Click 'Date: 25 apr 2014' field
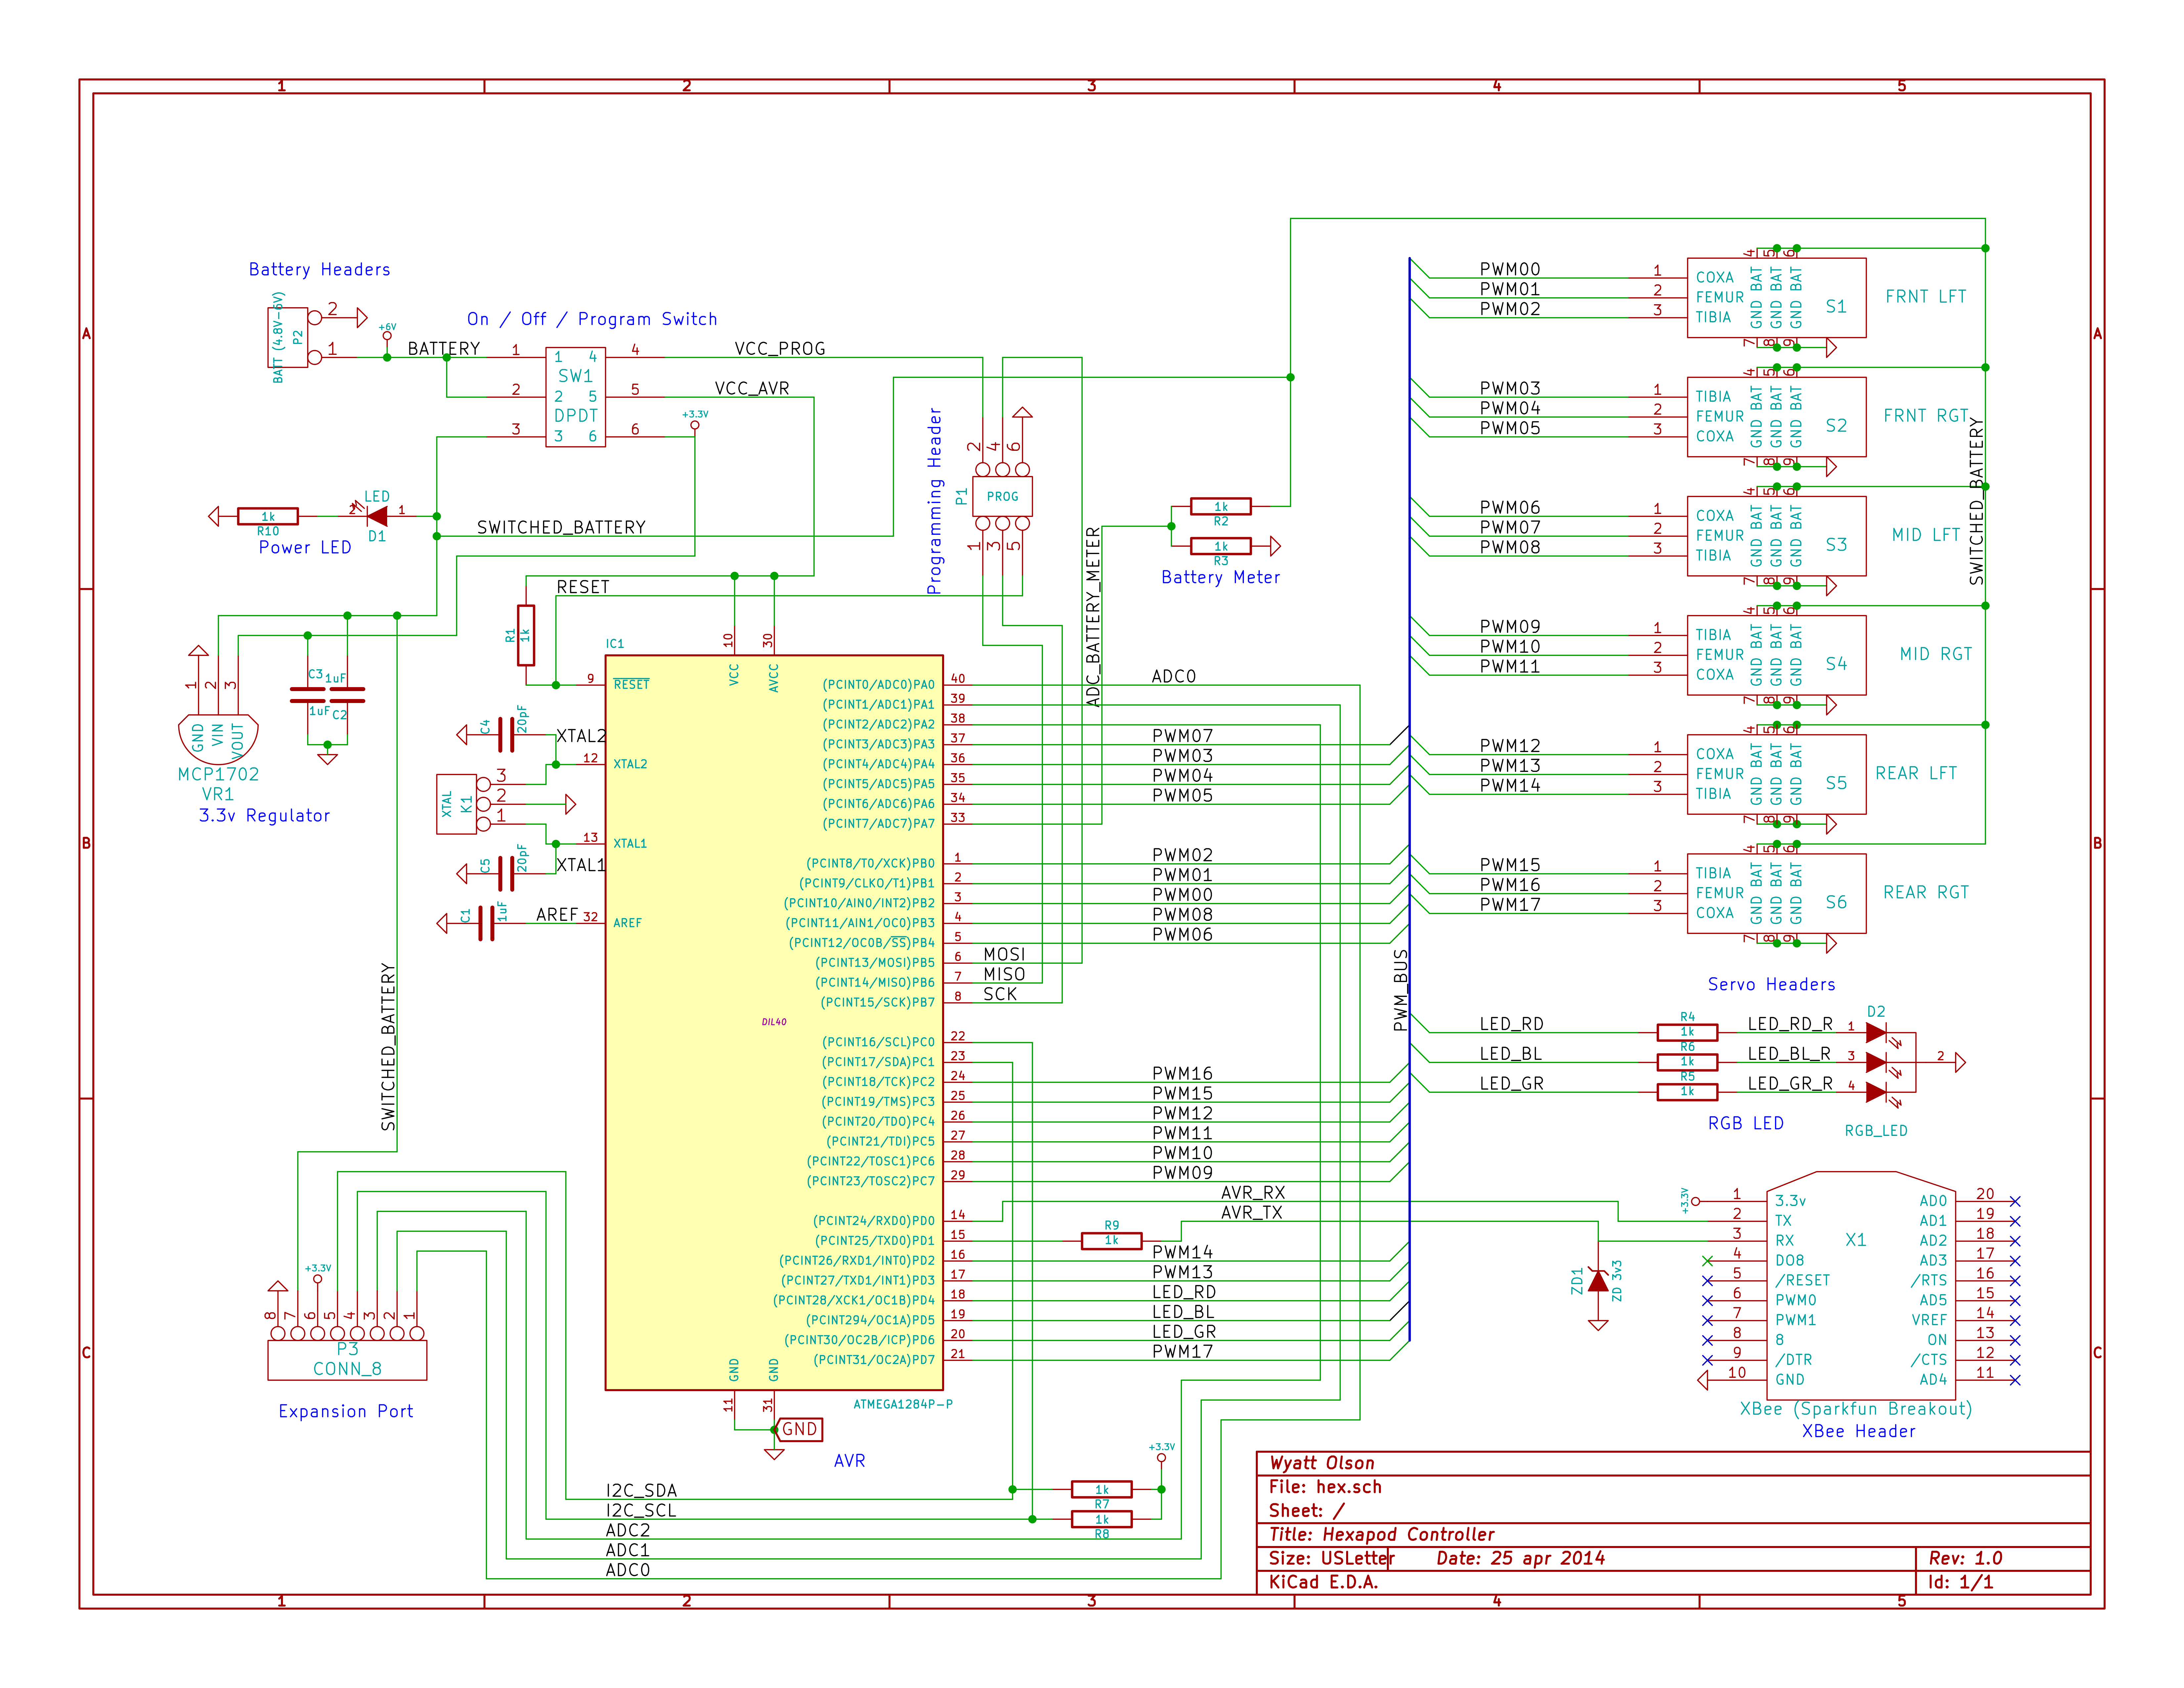 (1520, 1558)
